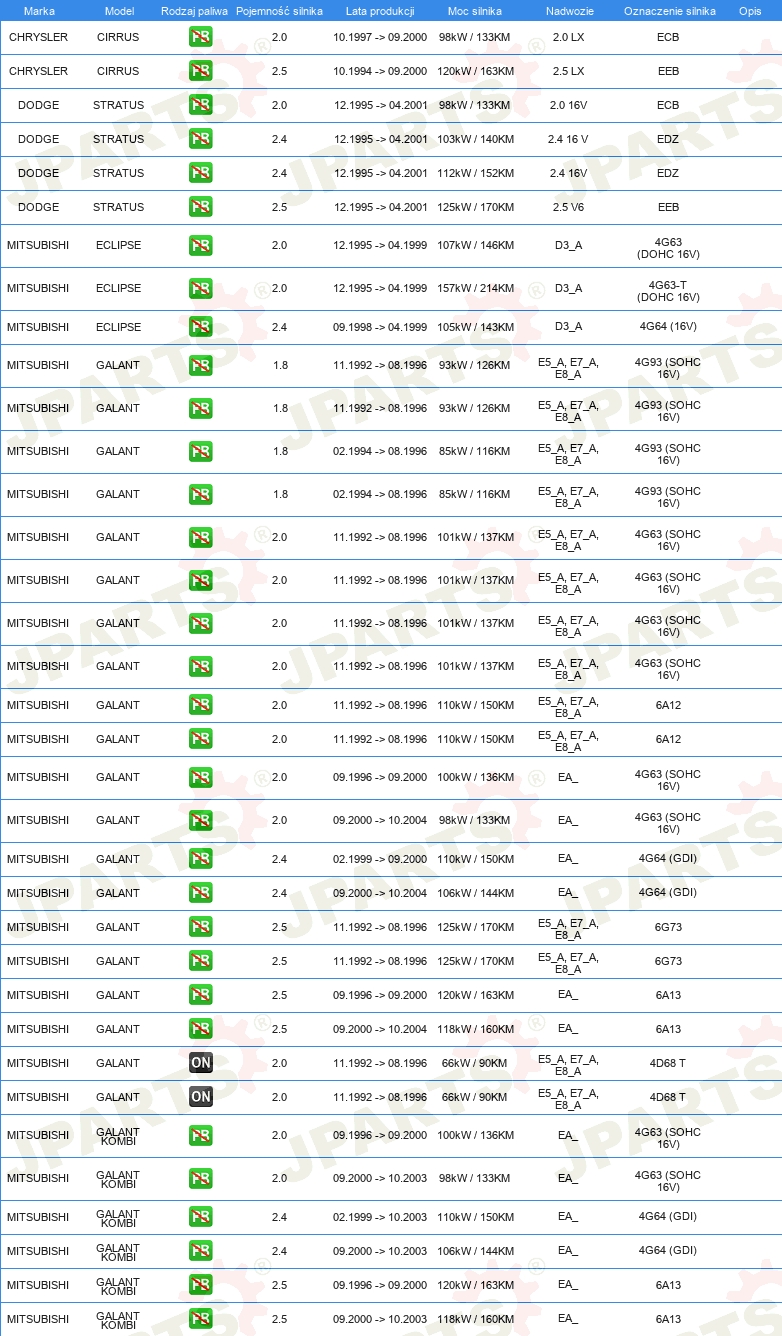Select production years 02.1999 -> 10.2003
This screenshot has width=782, height=1336.
tap(380, 1217)
